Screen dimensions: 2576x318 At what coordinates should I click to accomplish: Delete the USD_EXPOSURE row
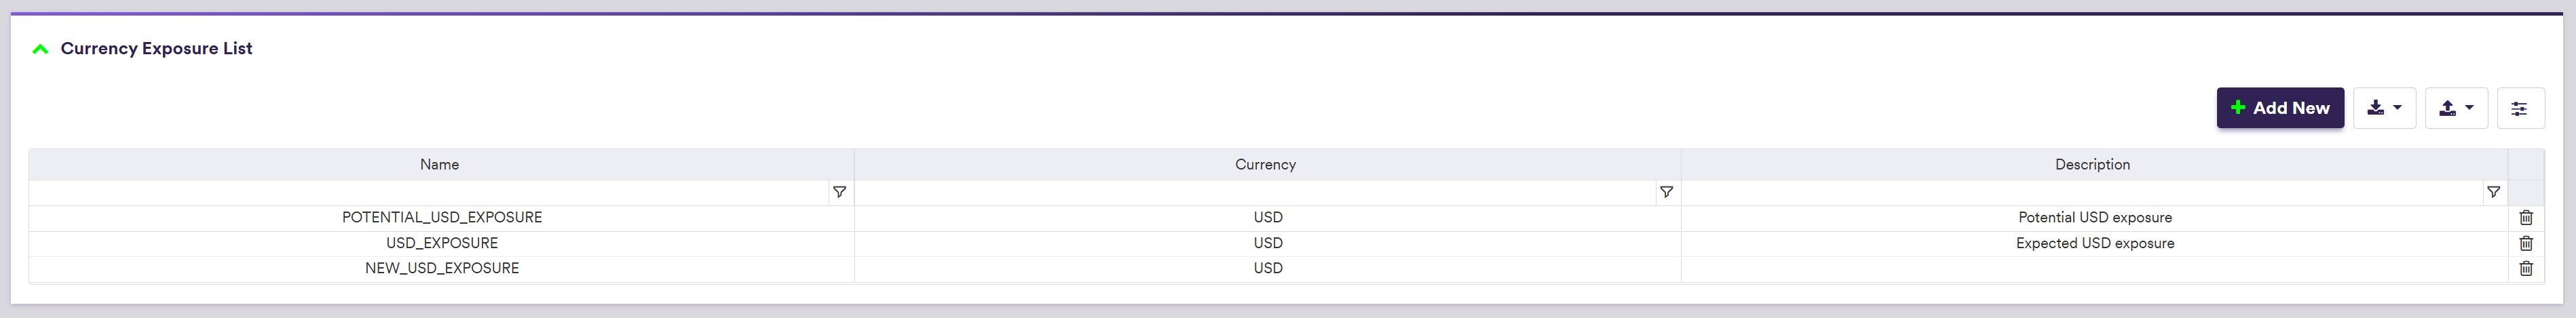click(x=2525, y=243)
